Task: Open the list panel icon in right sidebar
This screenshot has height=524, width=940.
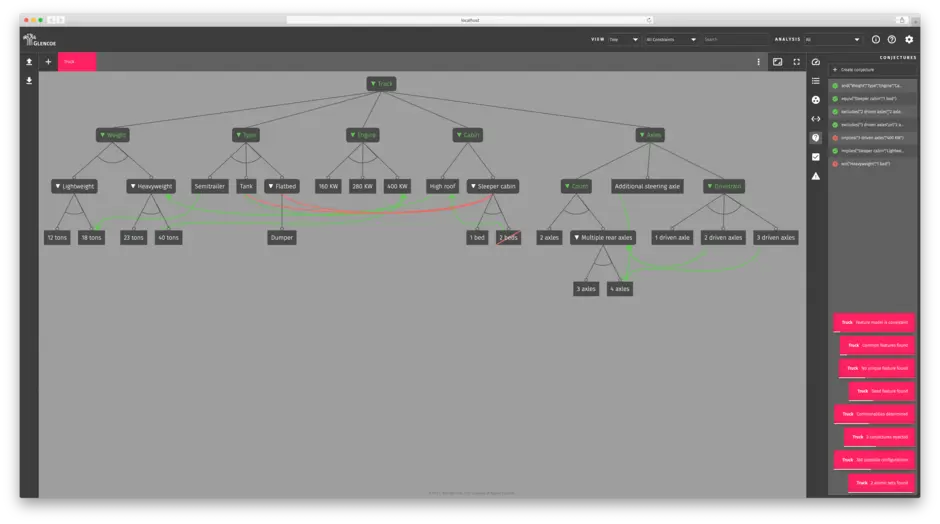Action: (x=816, y=81)
